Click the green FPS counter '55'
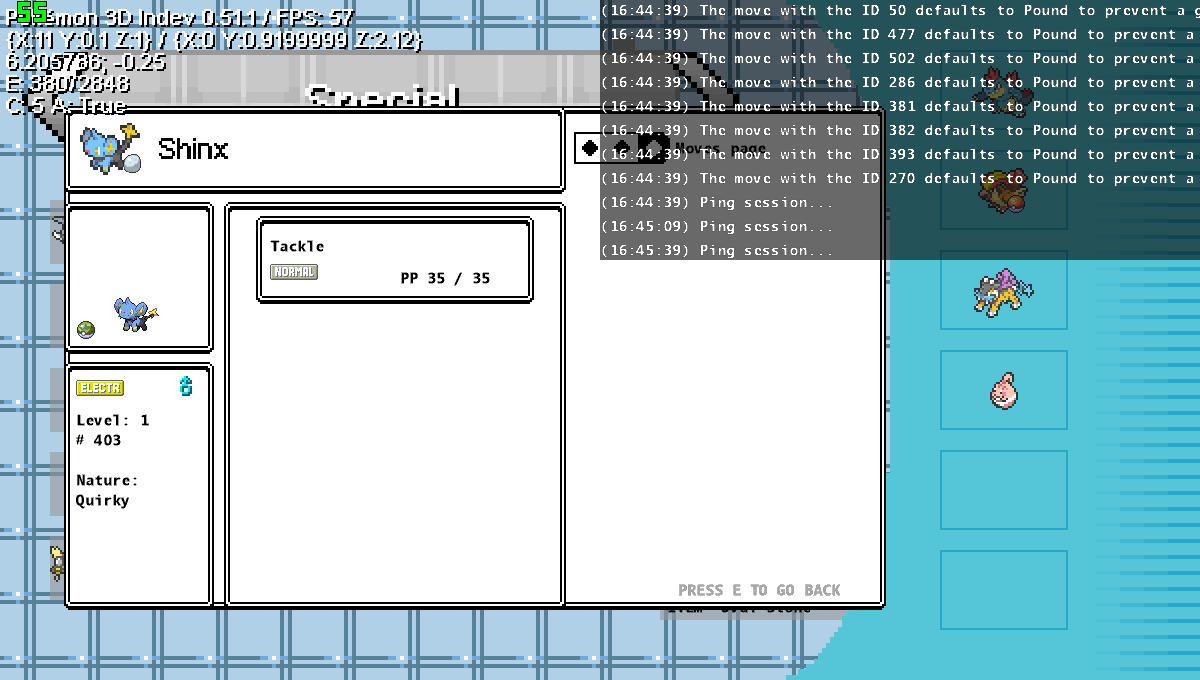The height and width of the screenshot is (680, 1200). pyautogui.click(x=32, y=12)
